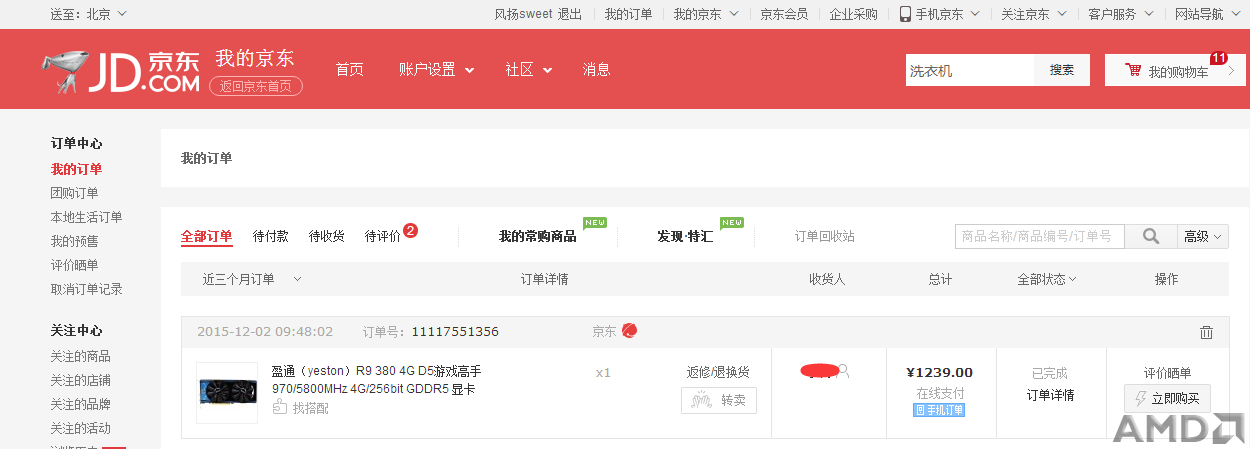Click the magnifier search icon in order search

click(x=1151, y=236)
